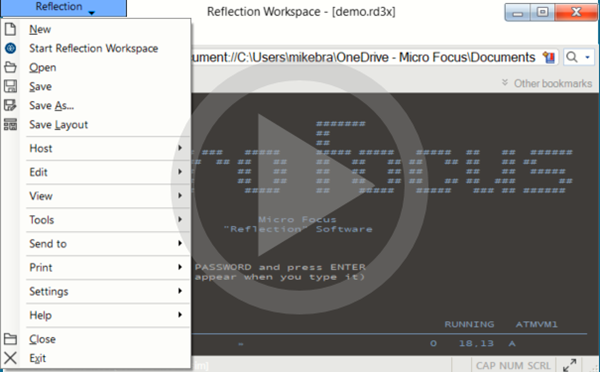Click the Start Reflection Workspace globe icon
Viewport: 600px width, 372px height.
10,48
